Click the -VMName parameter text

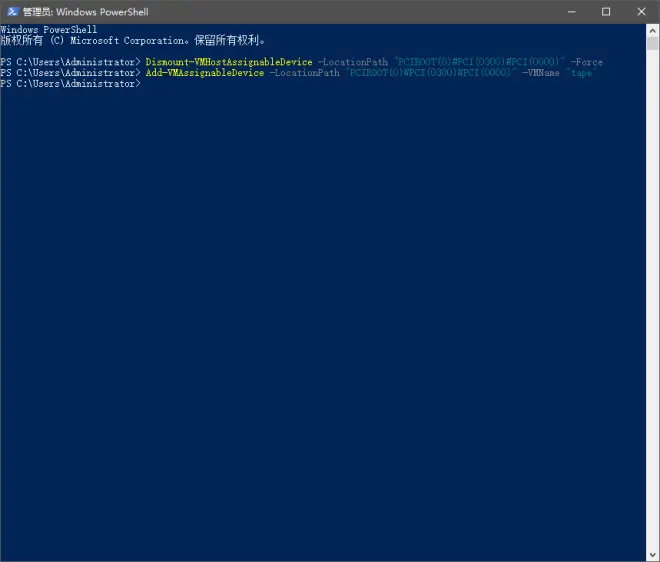click(x=541, y=73)
